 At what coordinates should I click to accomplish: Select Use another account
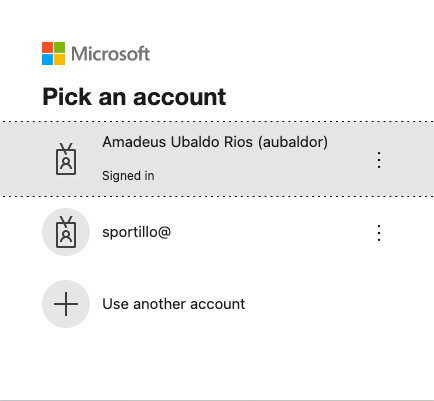[x=174, y=304]
